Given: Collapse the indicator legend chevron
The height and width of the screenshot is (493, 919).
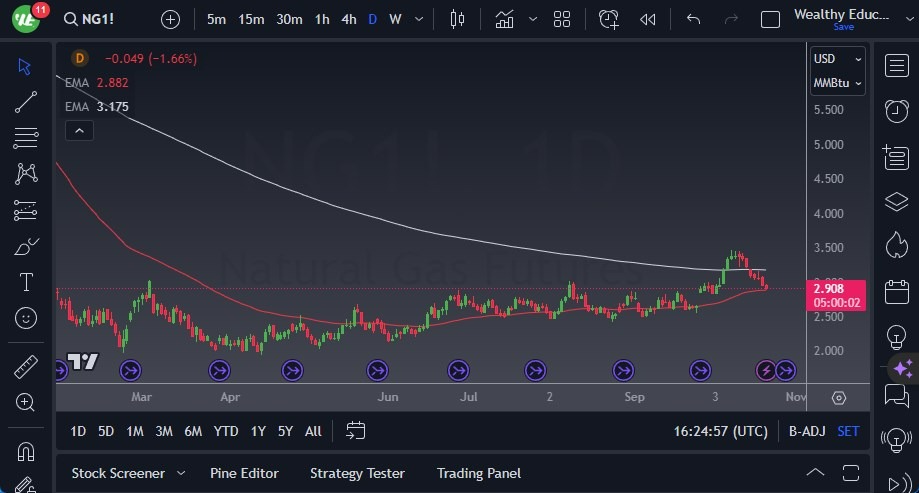Looking at the screenshot, I should point(79,131).
